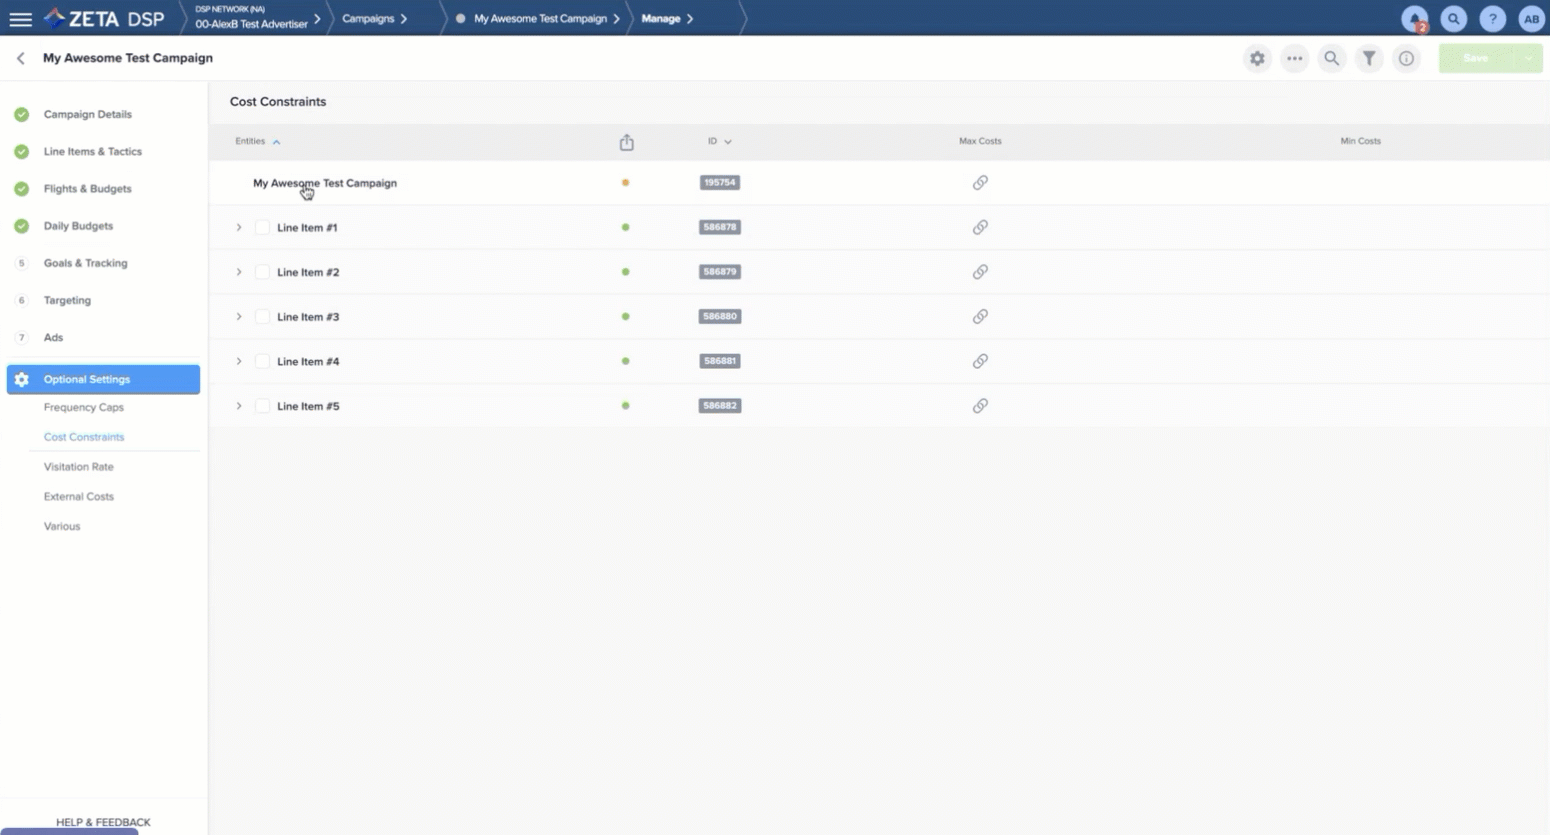Viewport: 1550px width, 835px height.
Task: Go to Frequency Caps settings
Action: [84, 408]
